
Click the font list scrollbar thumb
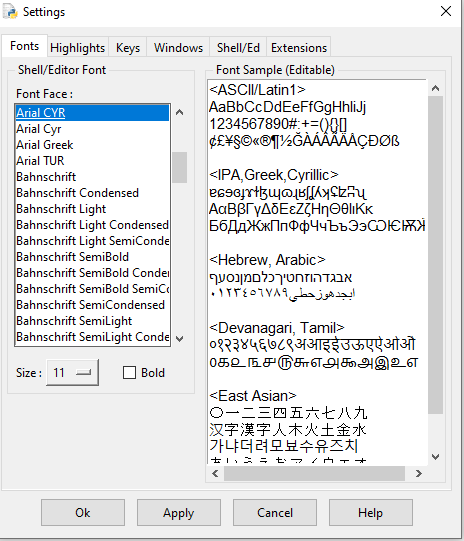pyautogui.click(x=179, y=167)
